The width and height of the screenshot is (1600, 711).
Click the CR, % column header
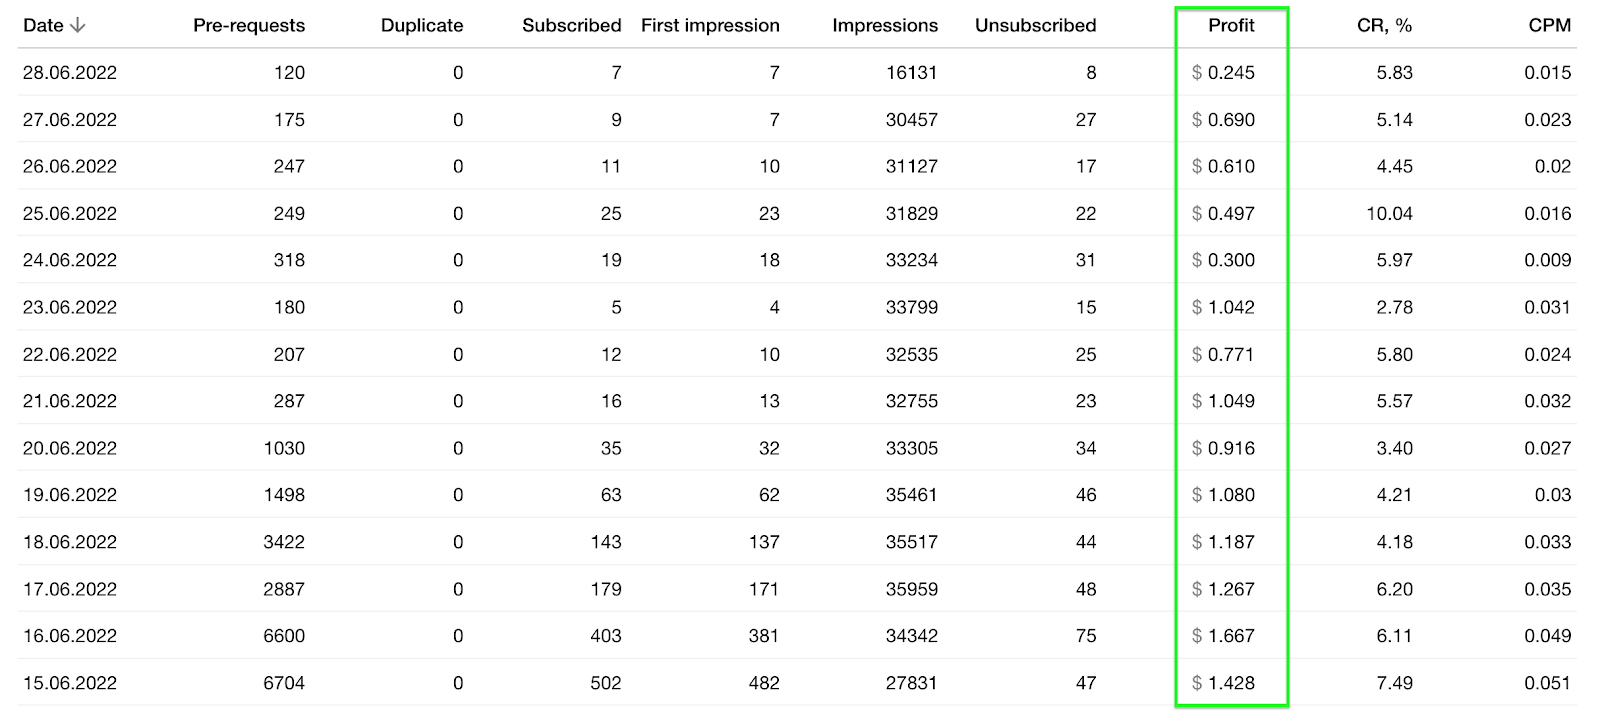(x=1384, y=25)
